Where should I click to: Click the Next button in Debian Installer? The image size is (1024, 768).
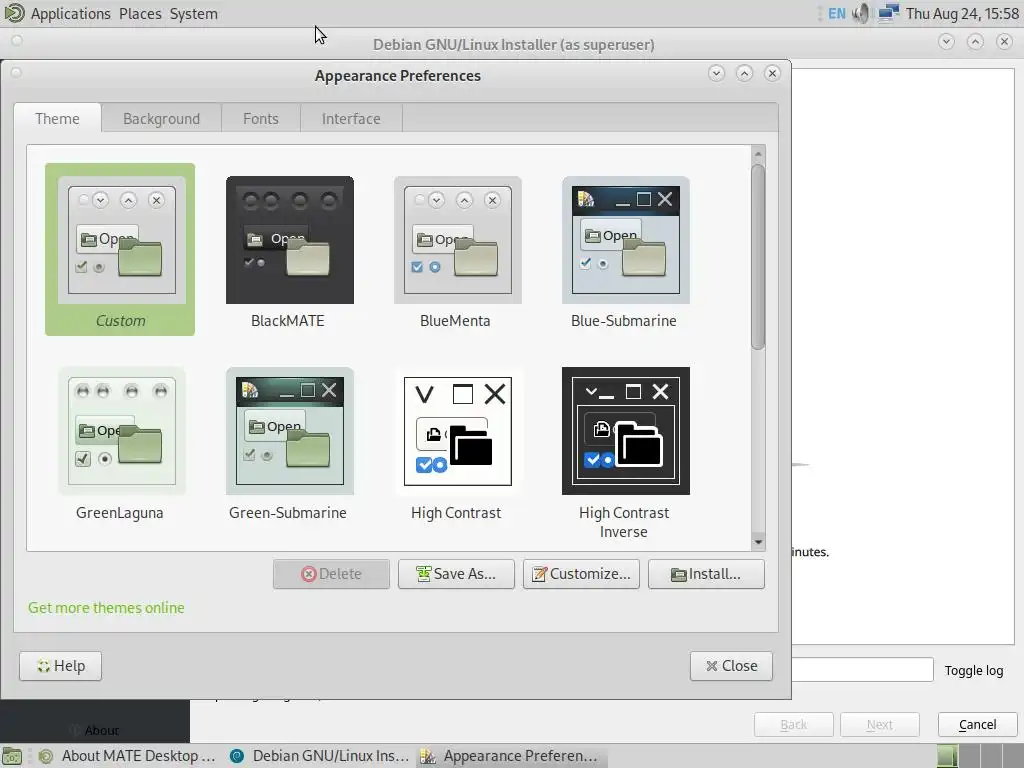(x=880, y=724)
